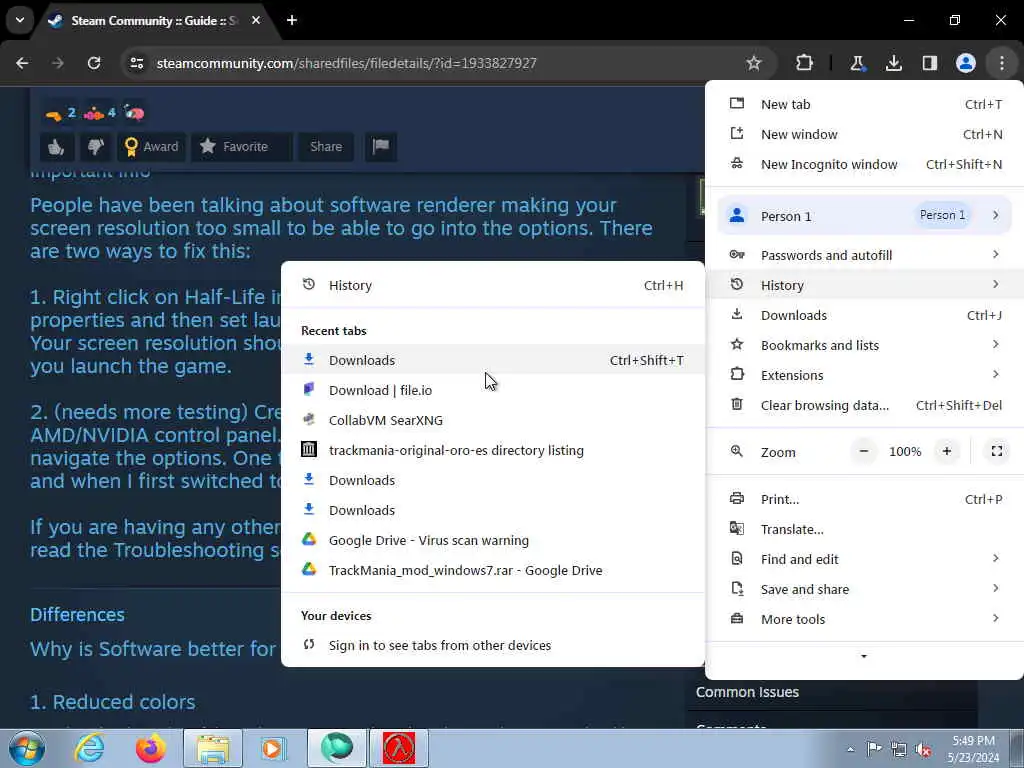The image size is (1024, 768).
Task: Add guide to Favorites
Action: tap(241, 147)
